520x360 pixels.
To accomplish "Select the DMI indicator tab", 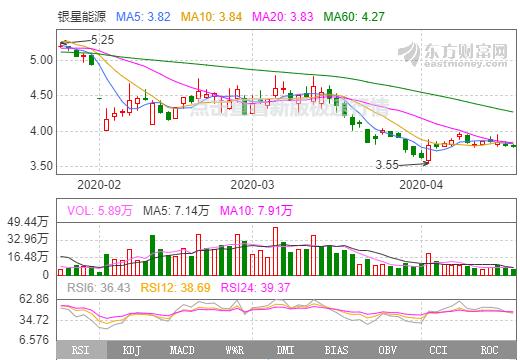I will [x=286, y=350].
